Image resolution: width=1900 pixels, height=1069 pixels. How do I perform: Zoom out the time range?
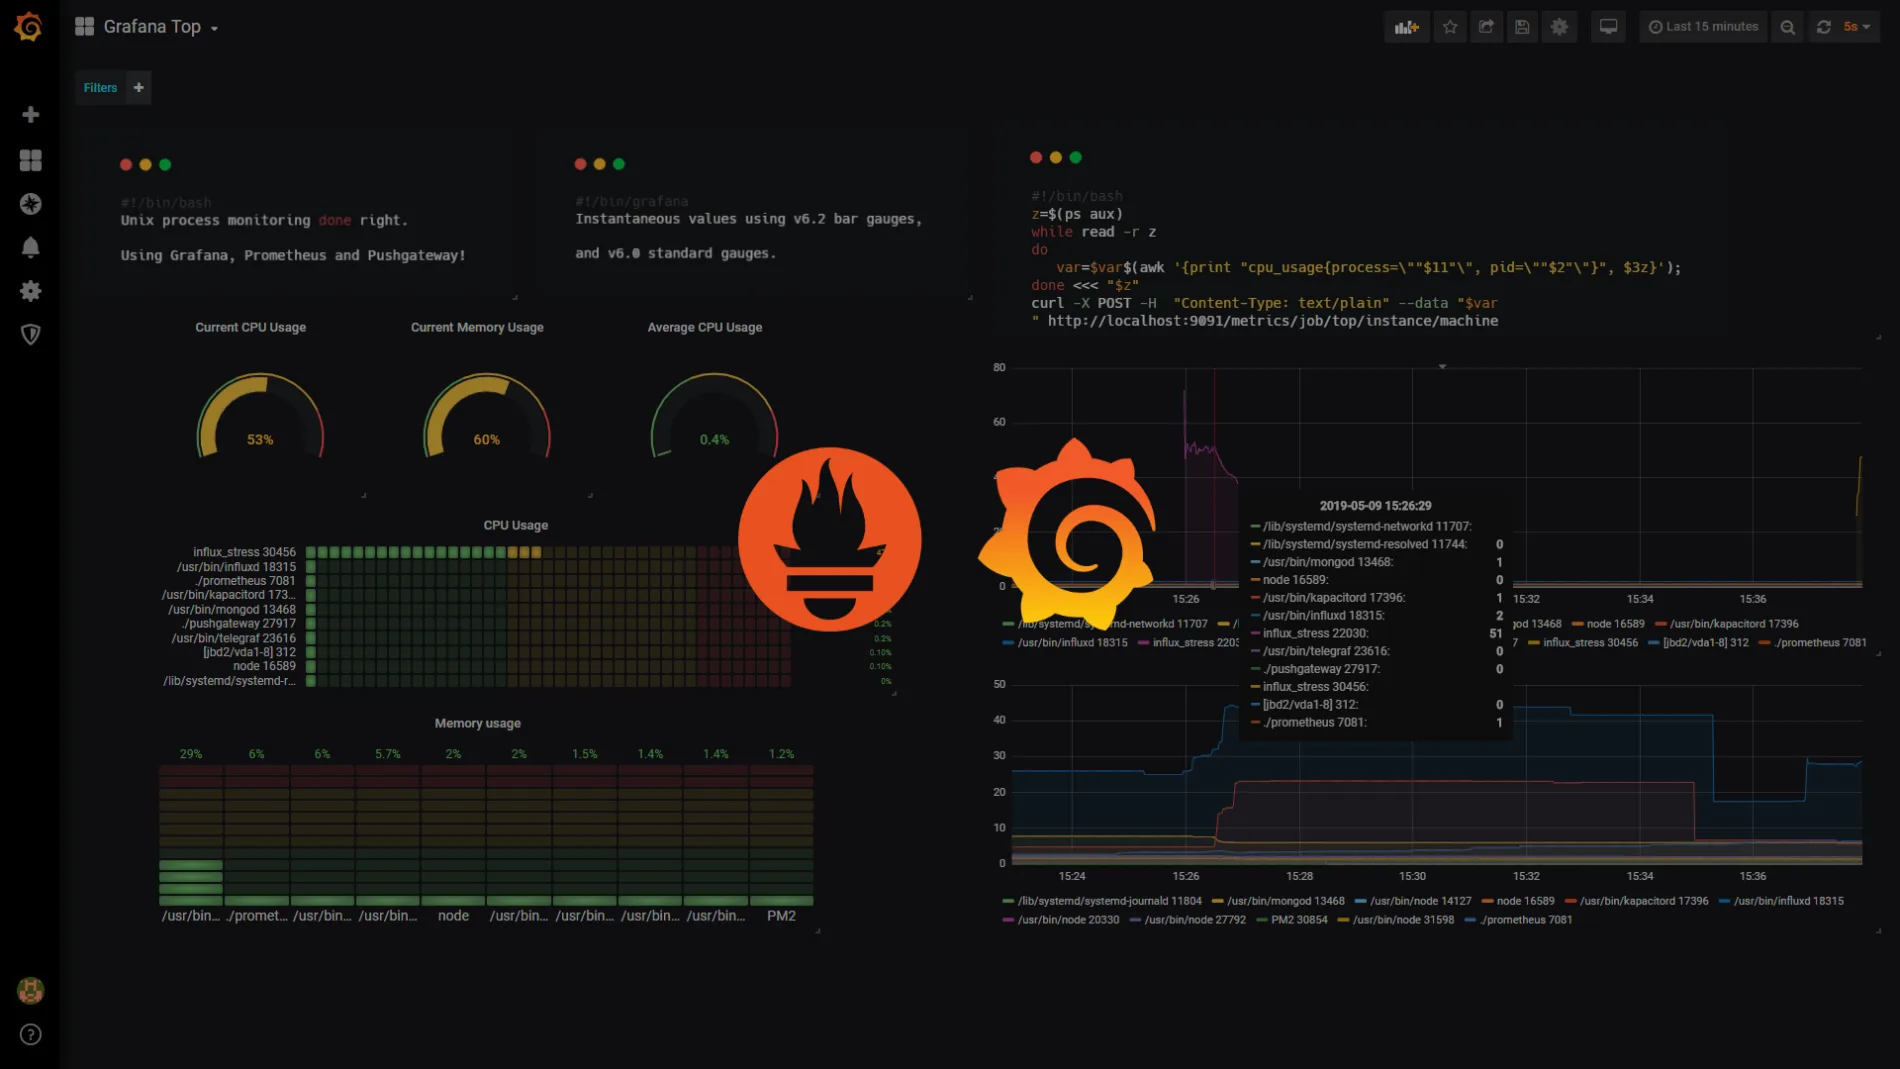tap(1788, 27)
